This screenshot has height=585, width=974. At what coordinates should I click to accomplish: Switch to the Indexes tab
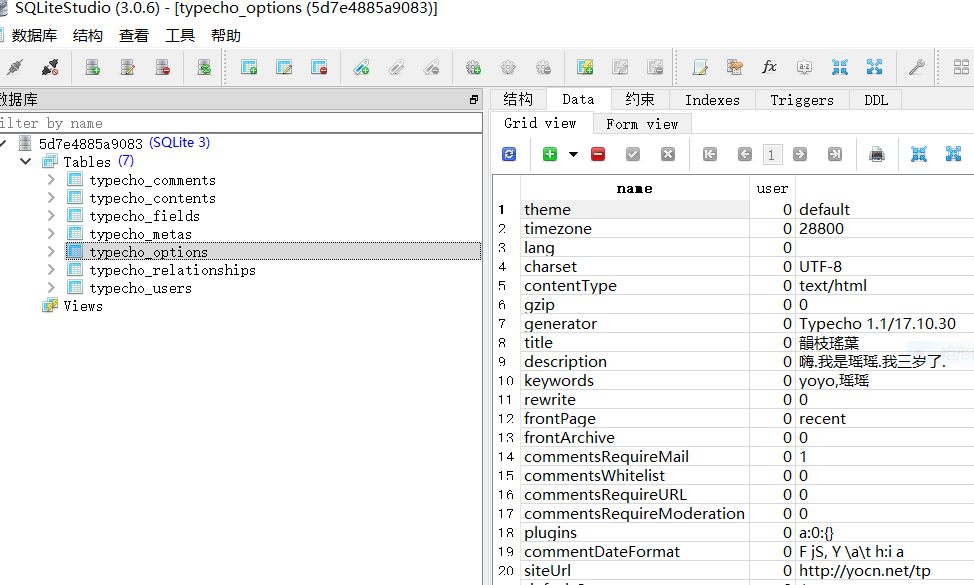pyautogui.click(x=712, y=99)
